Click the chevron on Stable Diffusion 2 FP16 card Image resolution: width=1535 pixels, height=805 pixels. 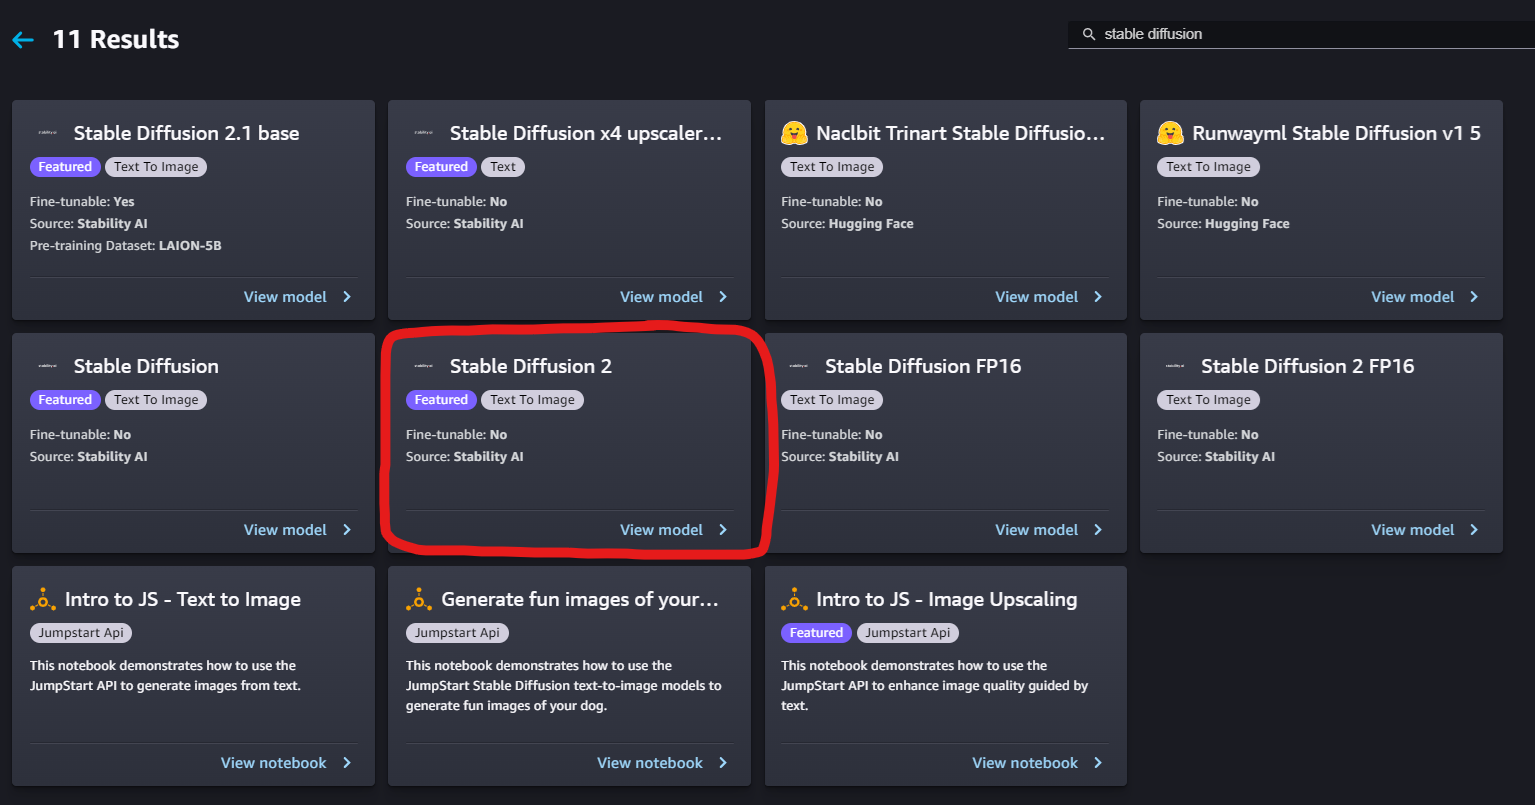coord(1474,530)
